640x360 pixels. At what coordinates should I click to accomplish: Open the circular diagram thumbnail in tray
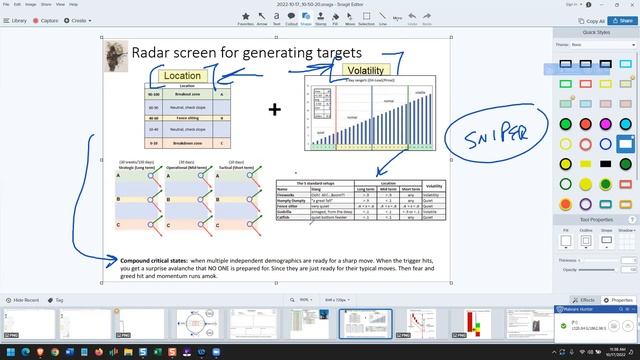tap(197, 324)
